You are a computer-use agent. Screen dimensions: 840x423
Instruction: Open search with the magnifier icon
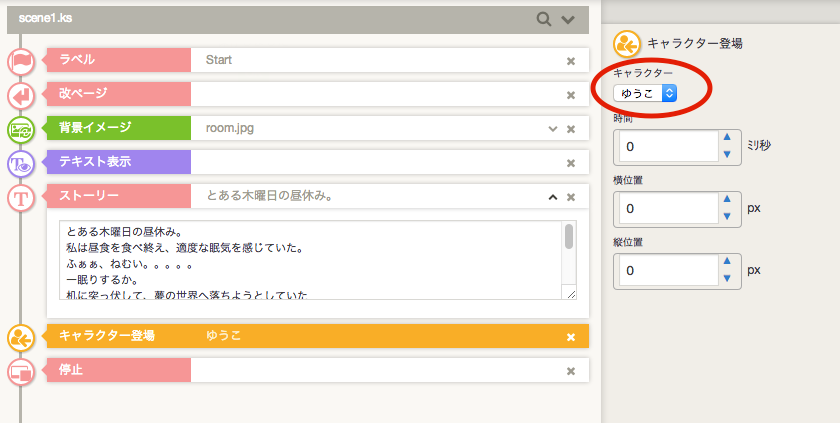[x=544, y=19]
